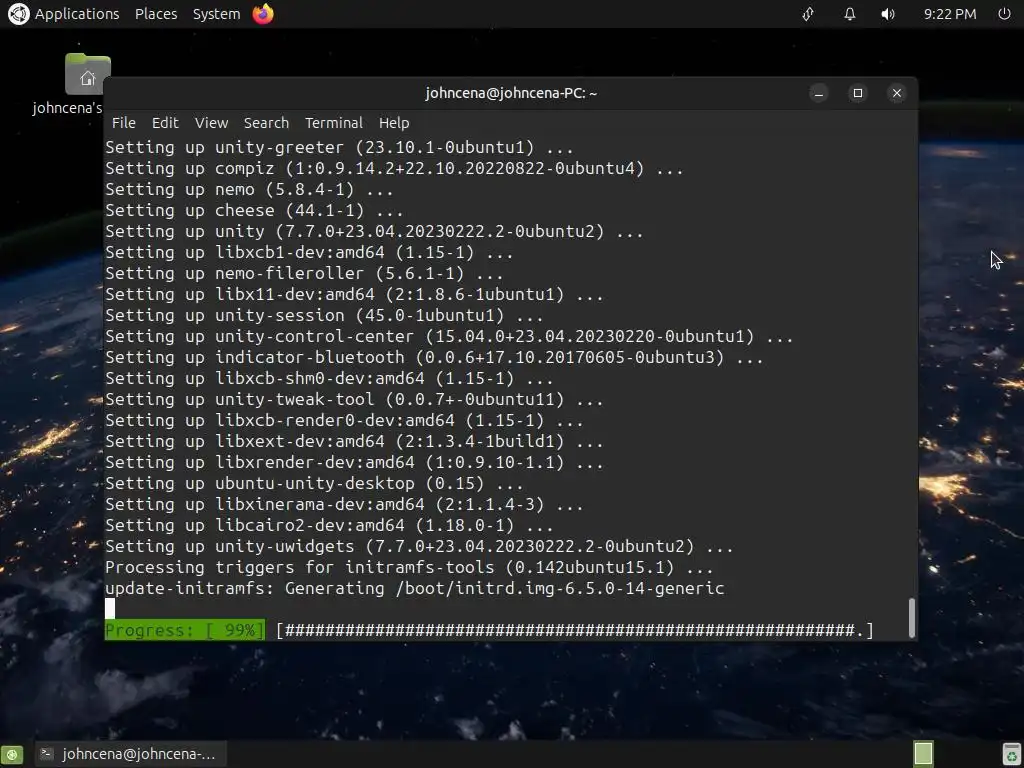Open the network connections indicator
Viewport: 1024px width, 768px height.
click(808, 14)
